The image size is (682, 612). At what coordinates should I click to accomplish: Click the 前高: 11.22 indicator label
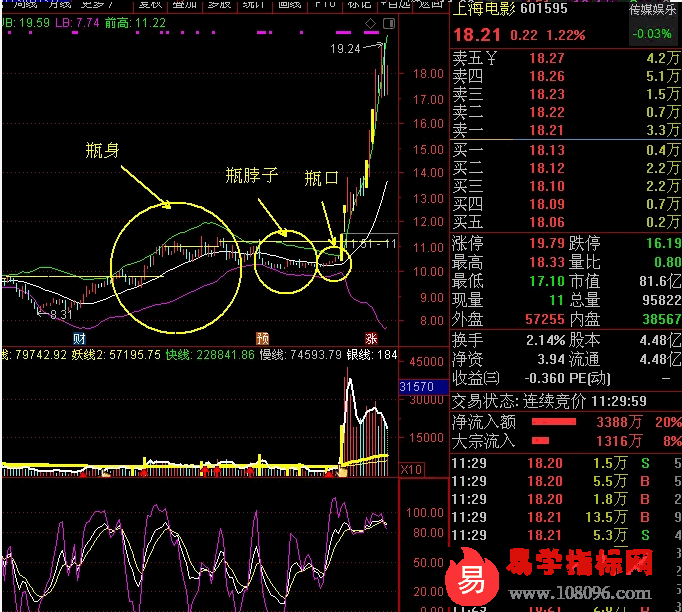click(x=135, y=23)
